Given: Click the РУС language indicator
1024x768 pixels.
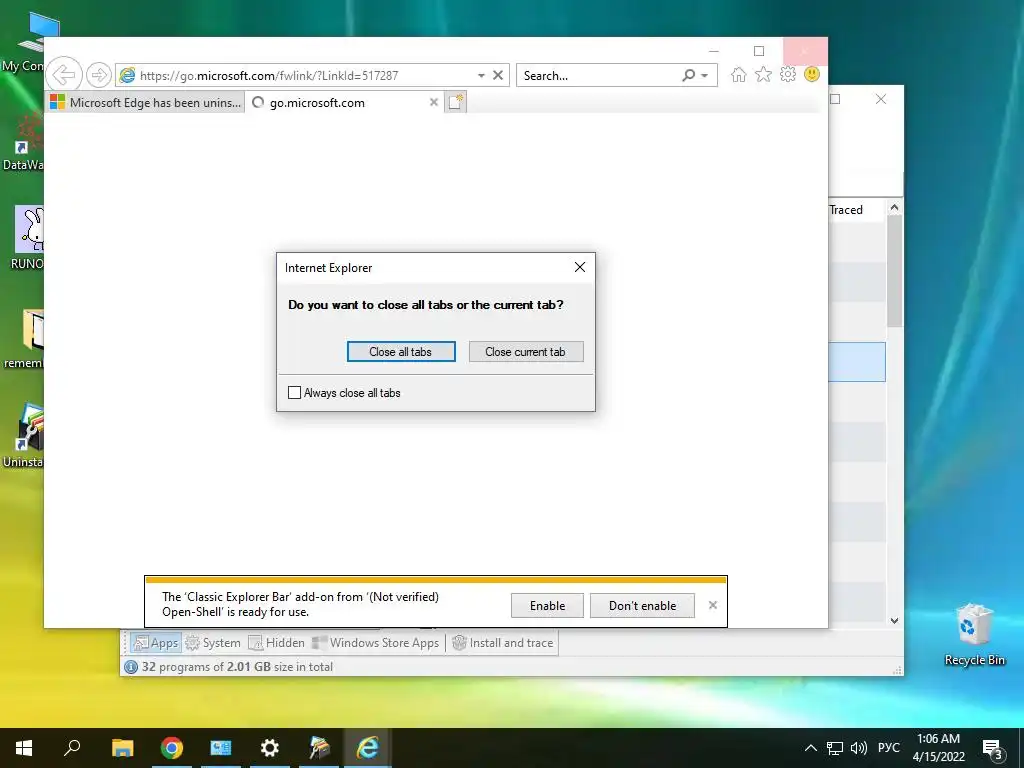Looking at the screenshot, I should click(x=889, y=748).
